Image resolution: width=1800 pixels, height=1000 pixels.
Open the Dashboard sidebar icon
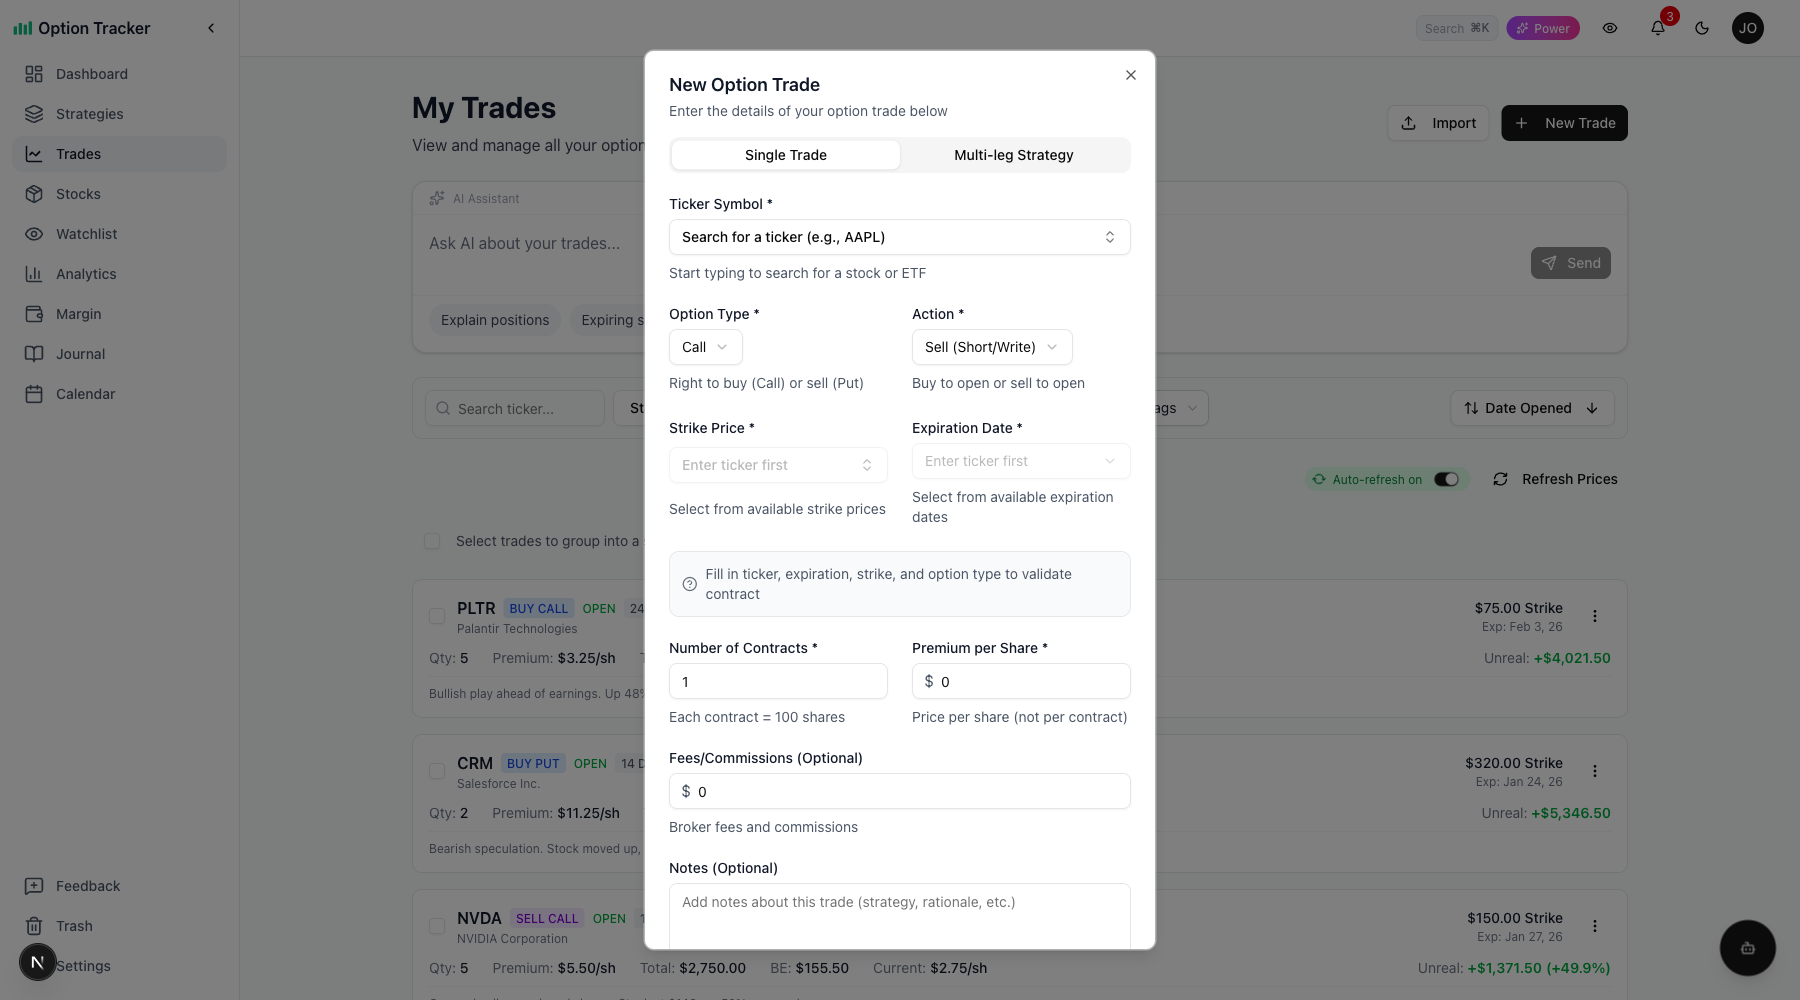pyautogui.click(x=34, y=74)
